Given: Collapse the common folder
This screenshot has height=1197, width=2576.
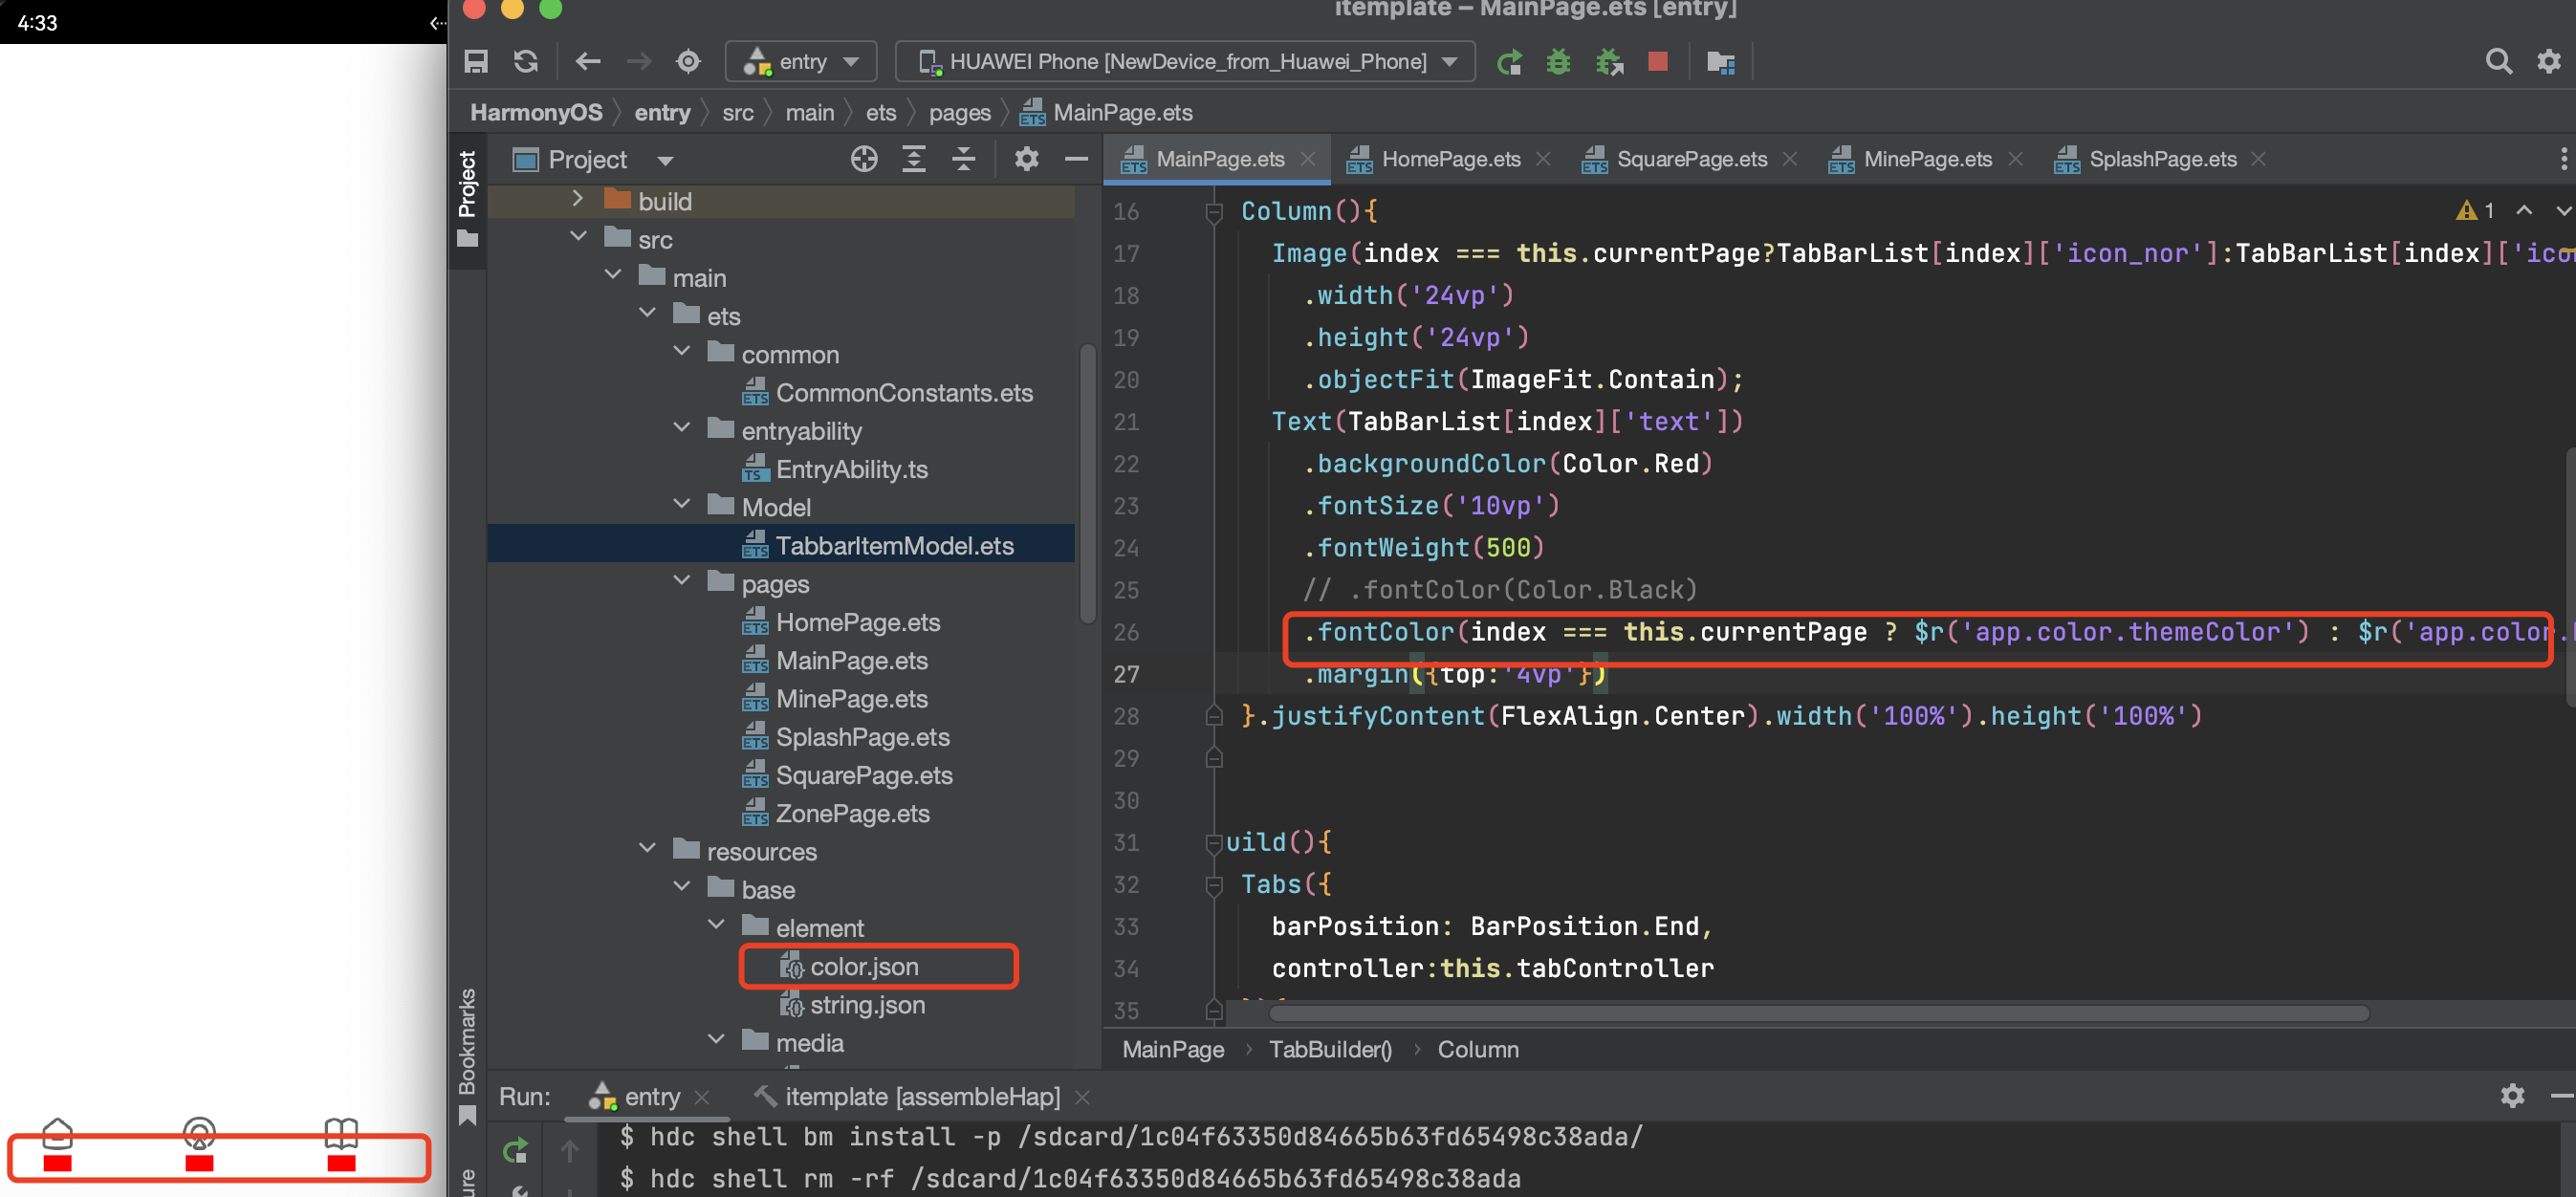Looking at the screenshot, I should pos(682,352).
